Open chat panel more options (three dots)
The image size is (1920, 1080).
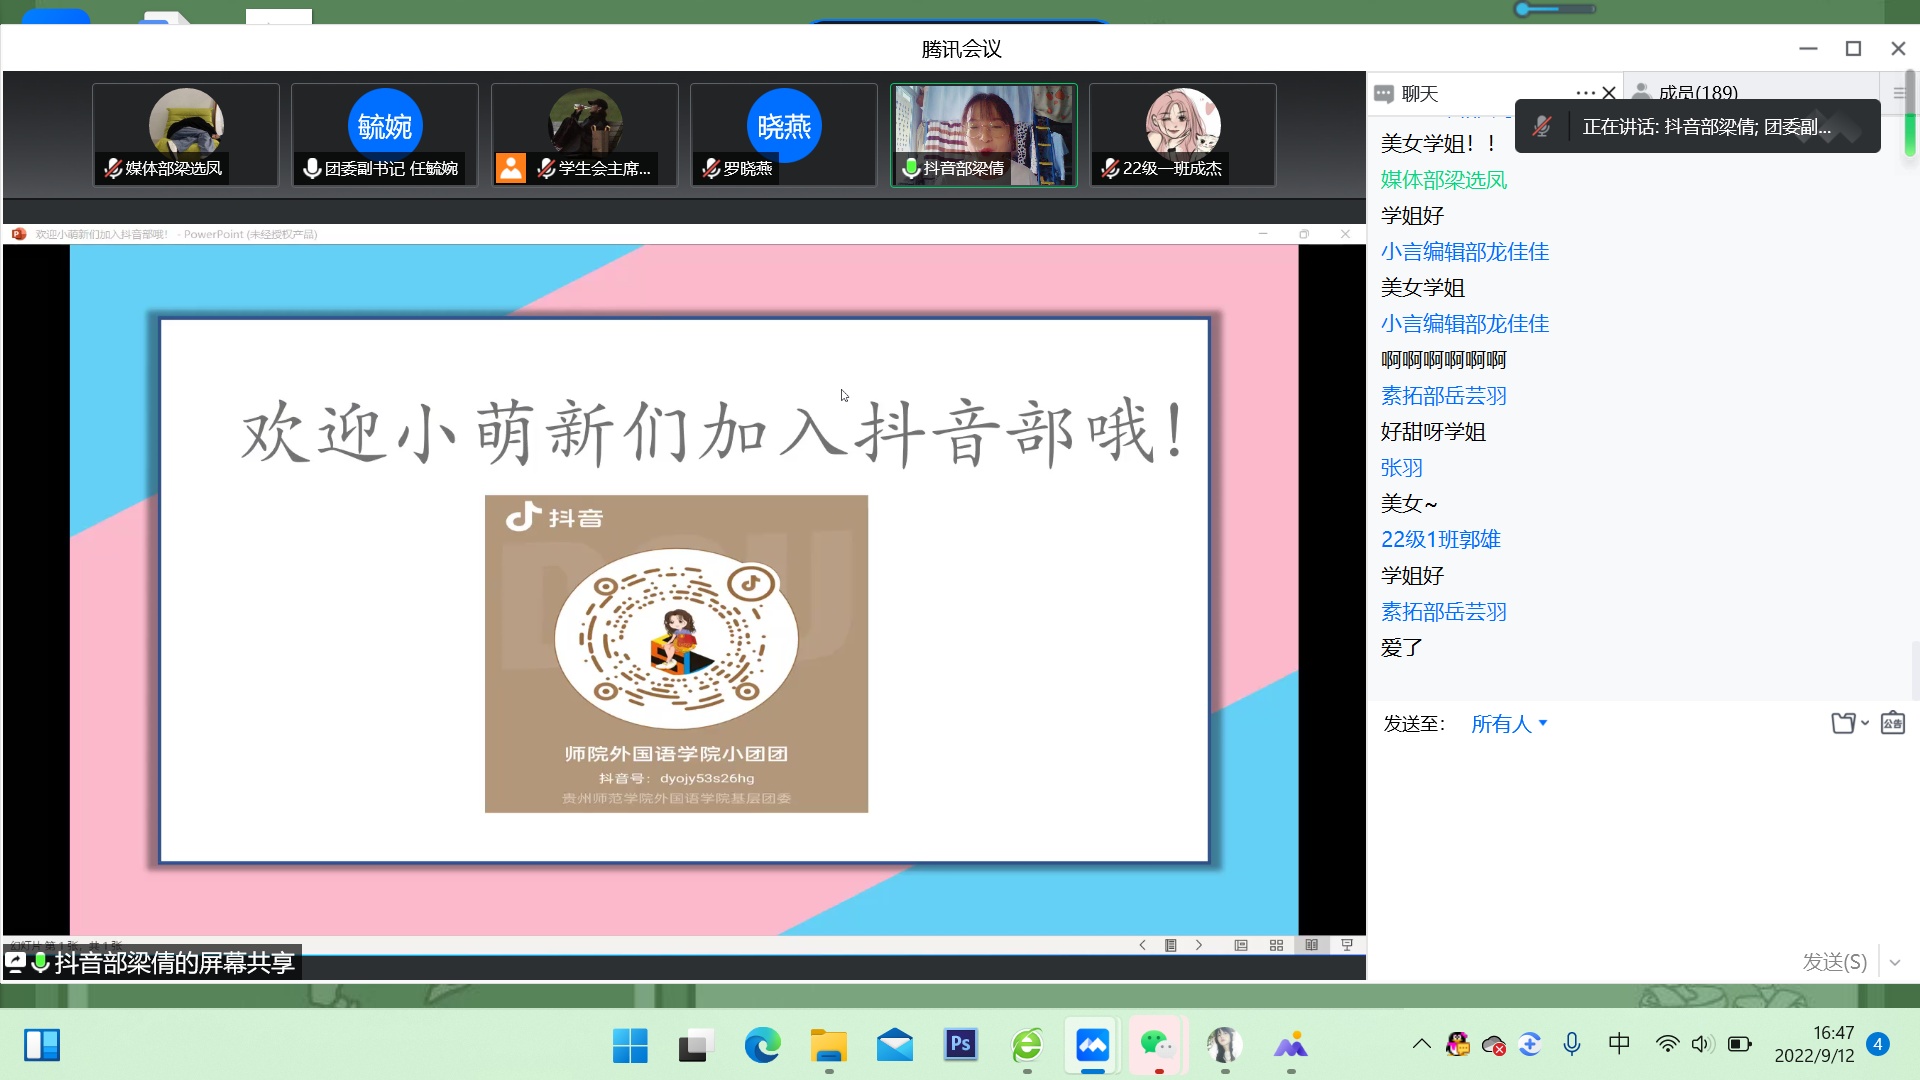tap(1586, 93)
